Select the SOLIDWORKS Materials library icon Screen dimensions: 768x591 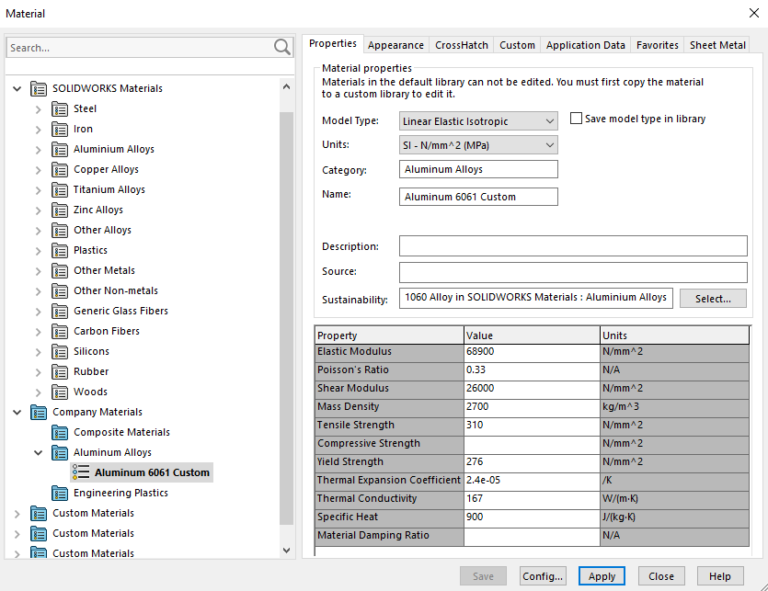coord(39,89)
